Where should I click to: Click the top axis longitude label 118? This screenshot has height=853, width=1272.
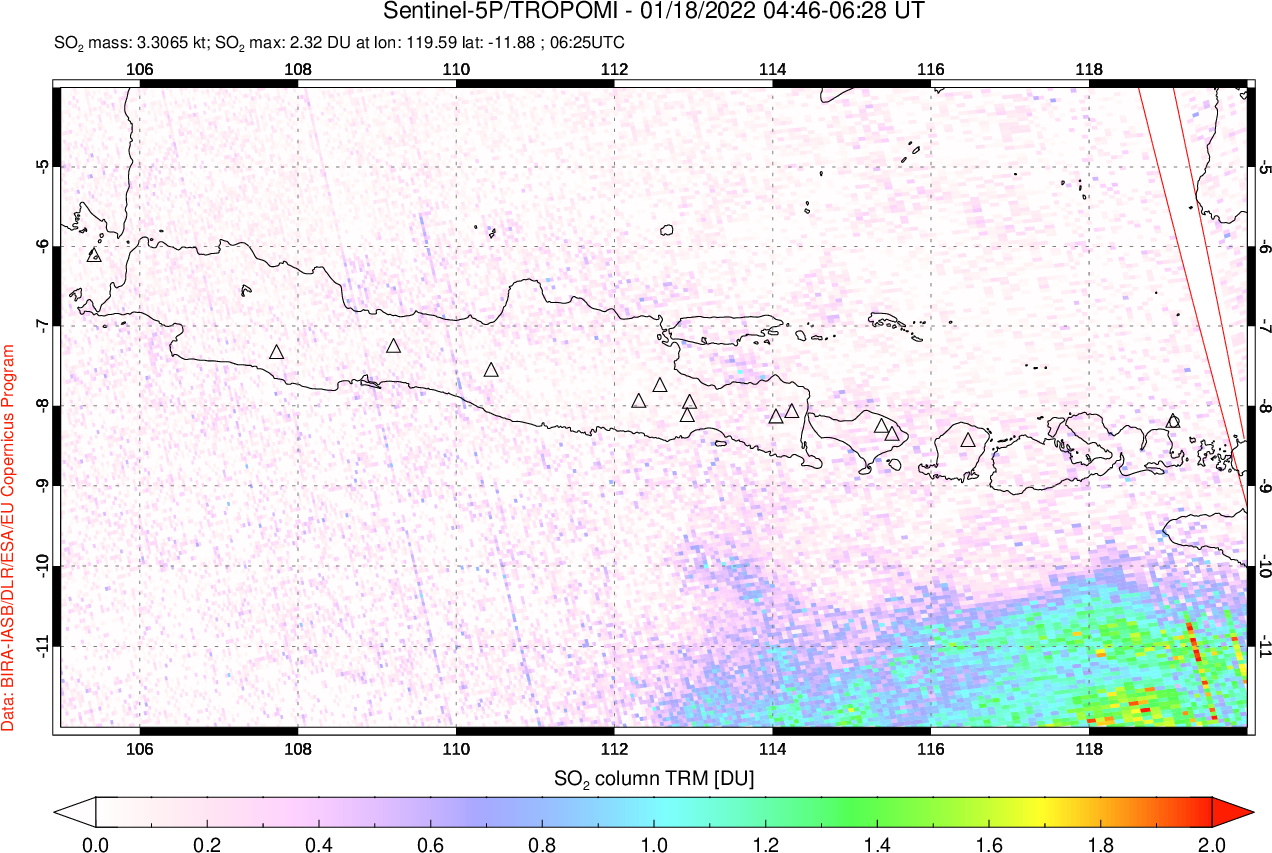coord(1088,70)
